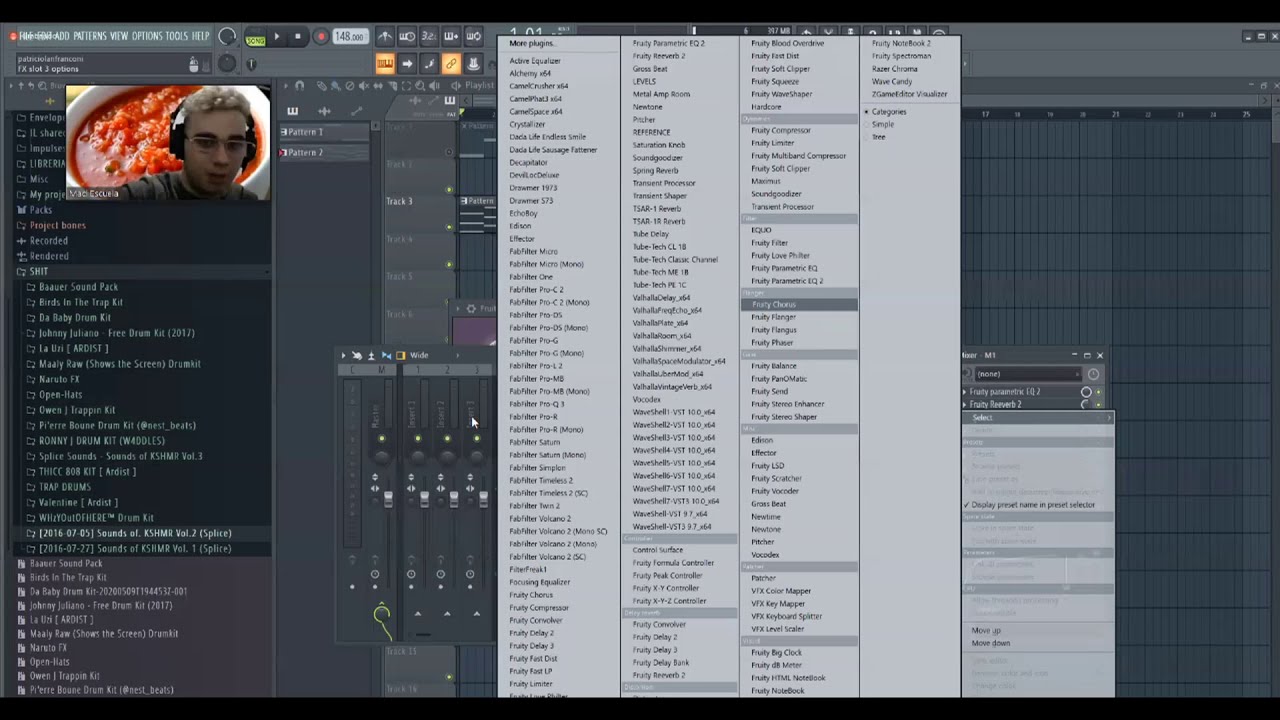Toggle Display preset name in preset selector

[1033, 505]
